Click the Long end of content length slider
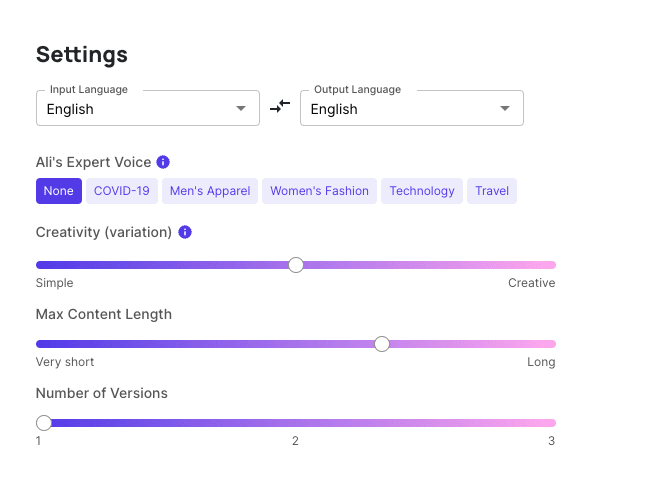Viewport: 655px width, 480px height. [x=551, y=344]
